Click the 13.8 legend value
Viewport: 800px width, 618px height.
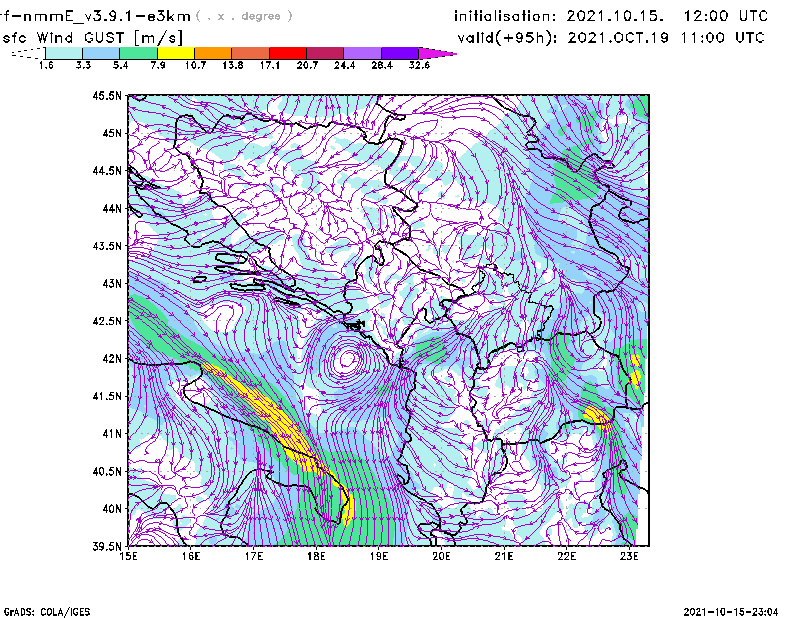(233, 65)
